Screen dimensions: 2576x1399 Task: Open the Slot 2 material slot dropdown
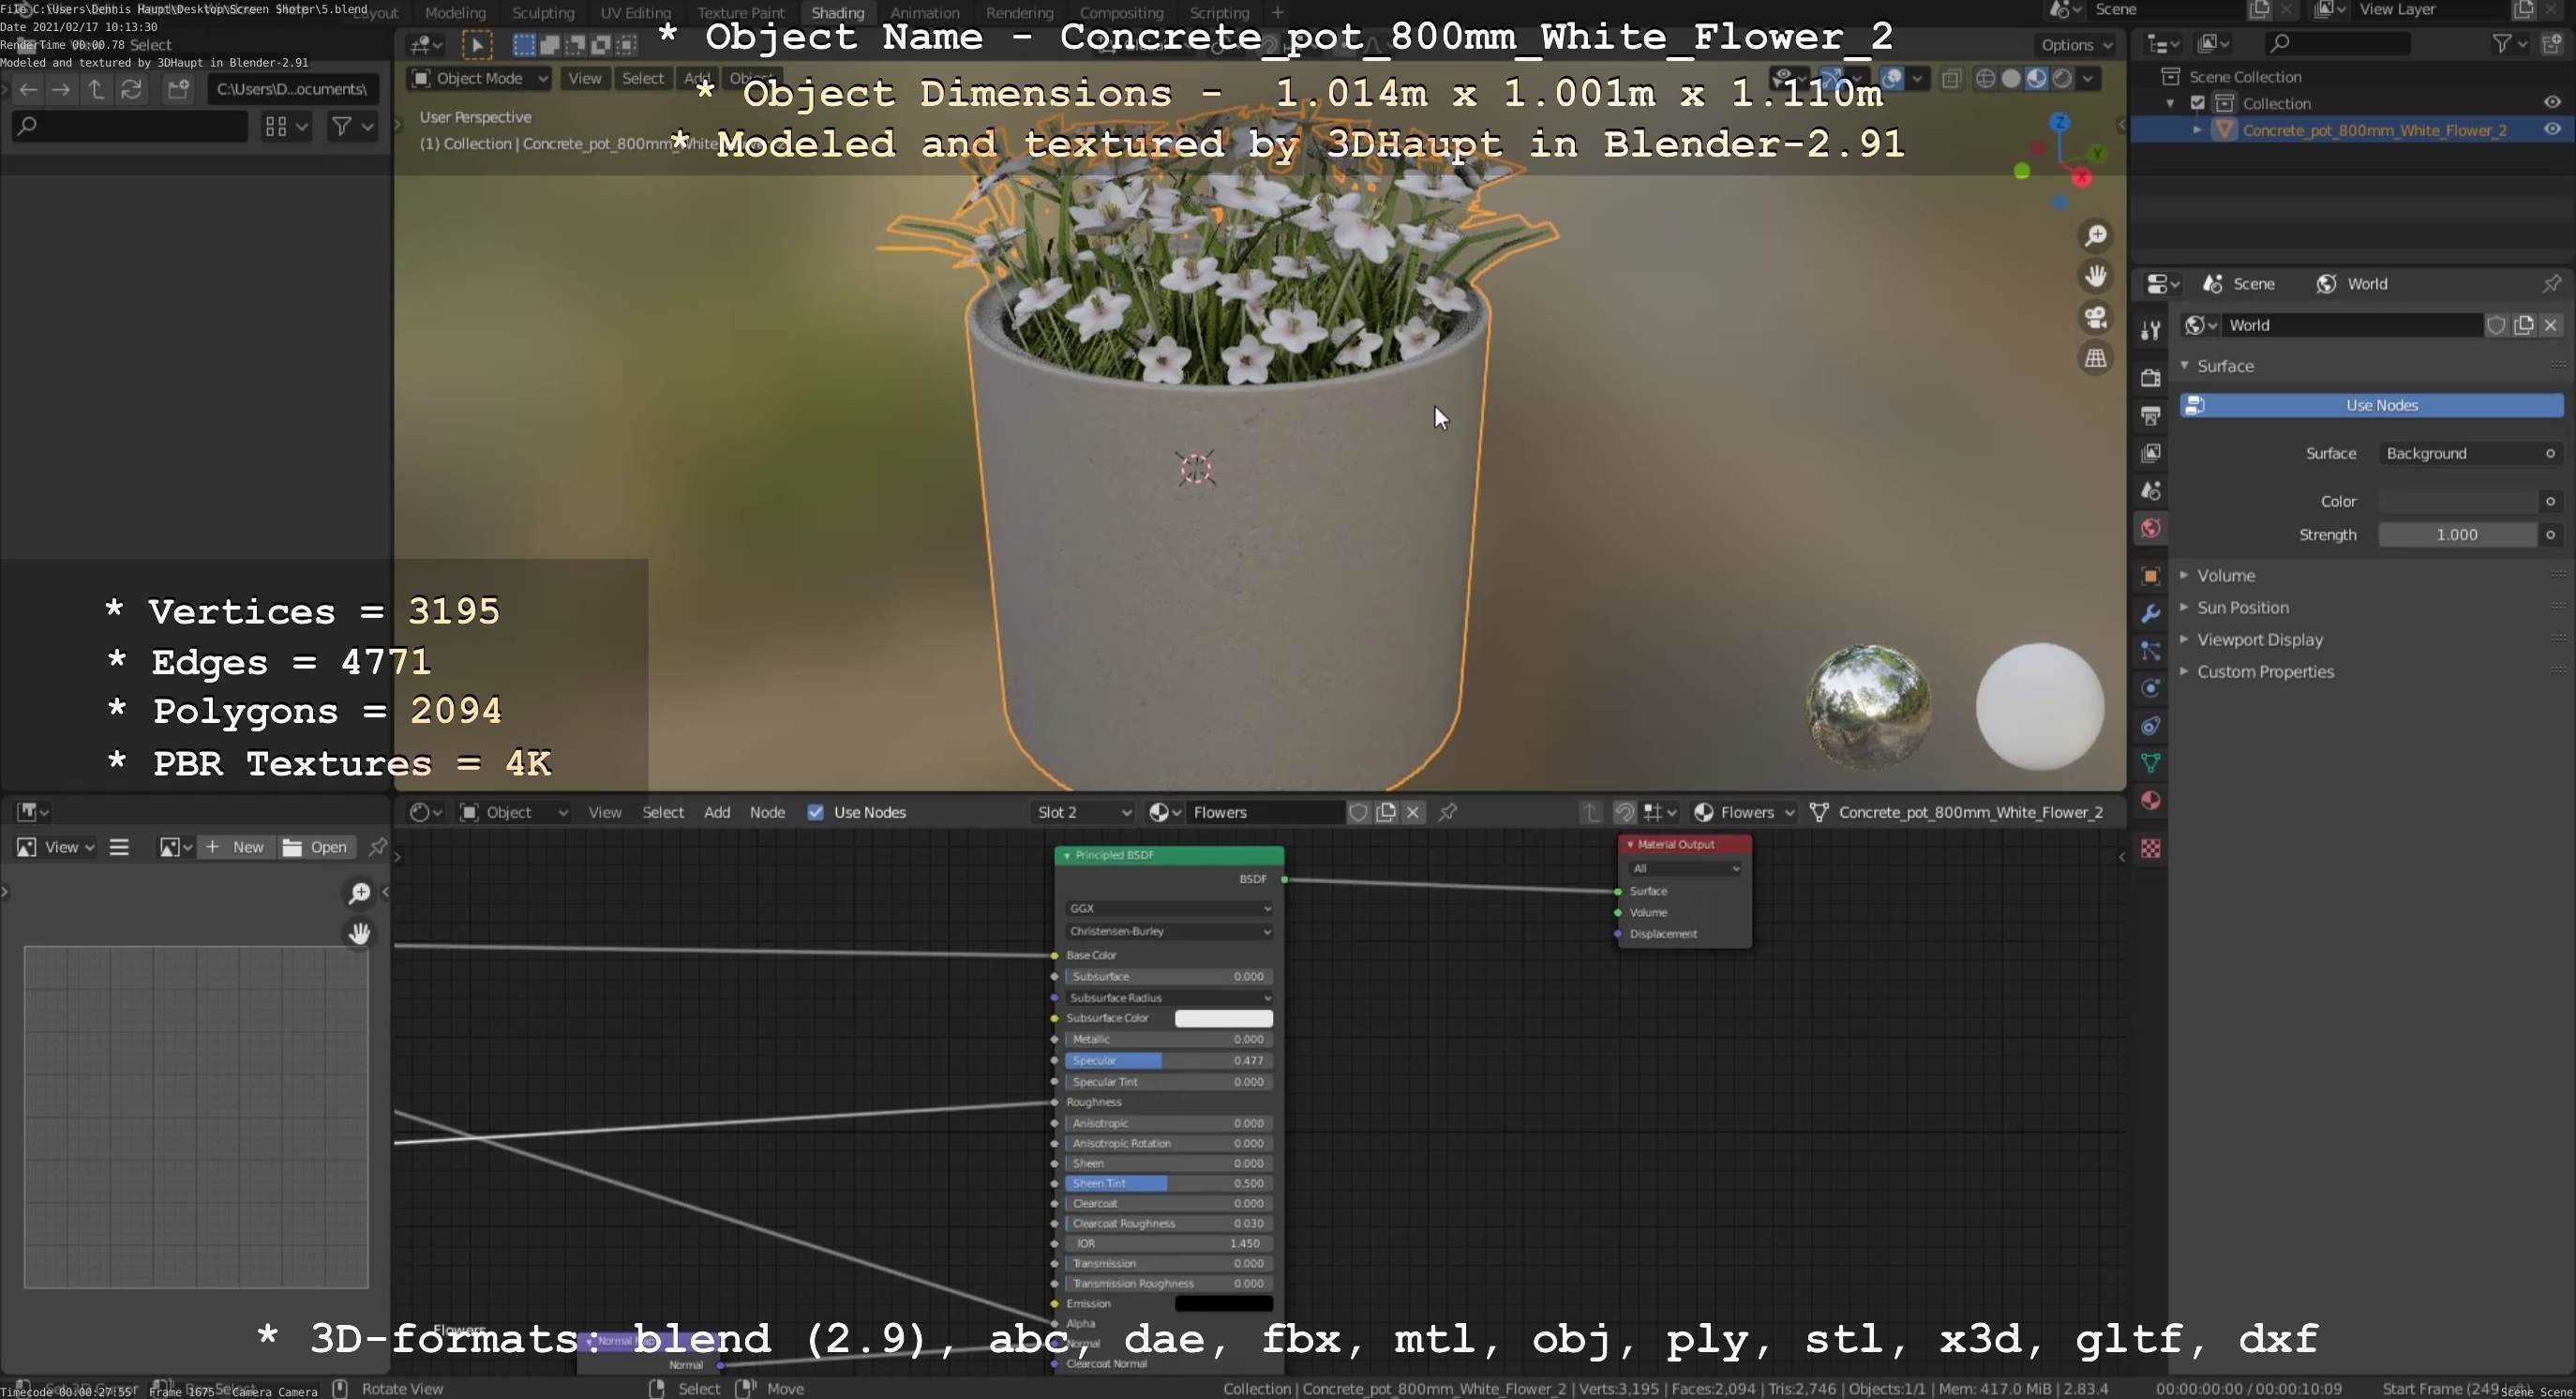click(x=1083, y=812)
